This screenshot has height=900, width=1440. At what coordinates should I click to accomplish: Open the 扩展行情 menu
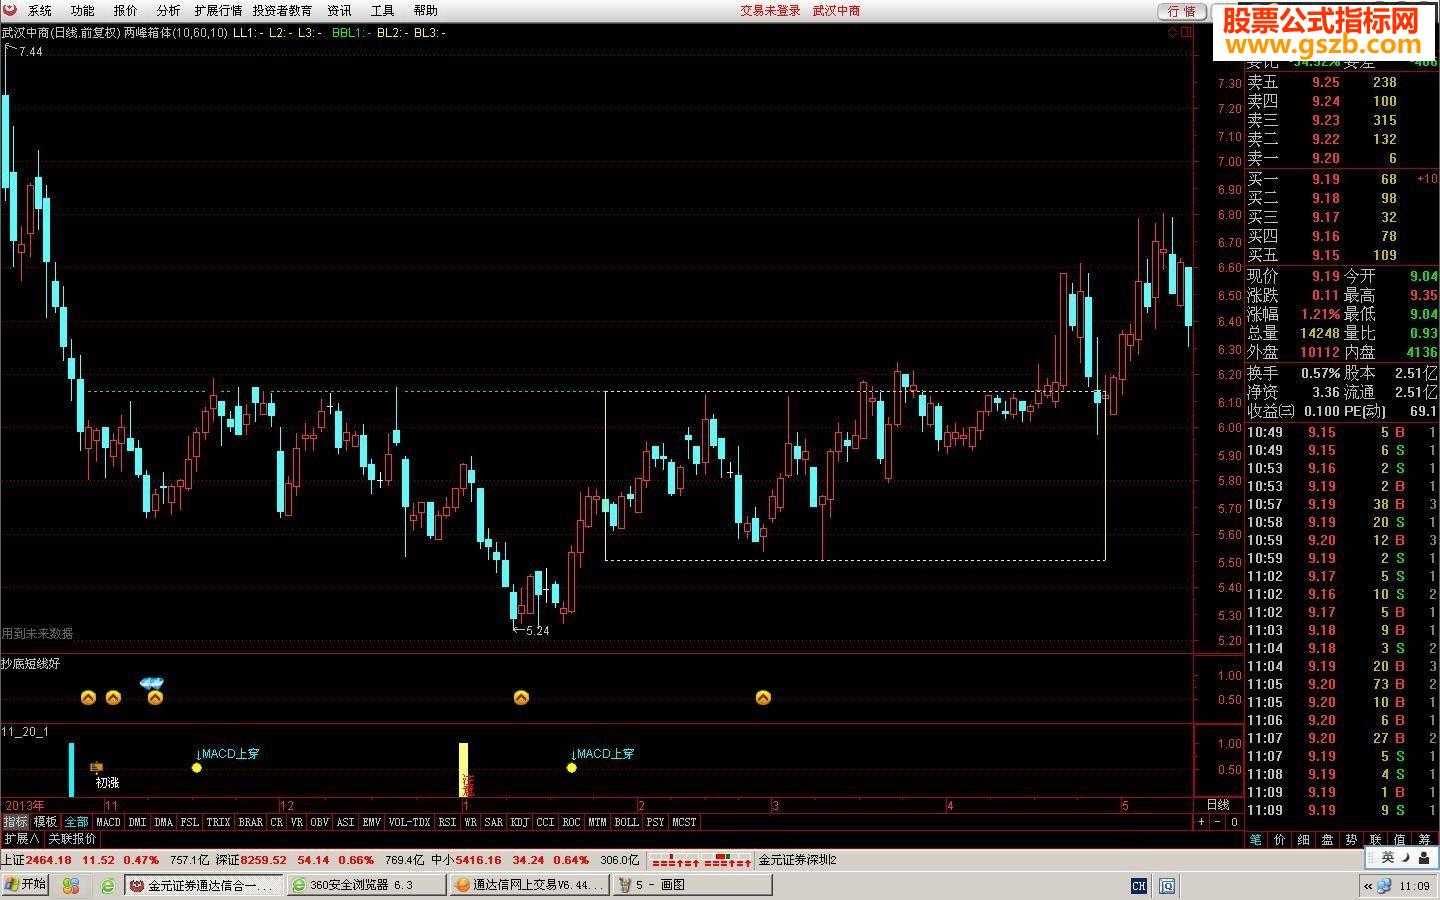(218, 10)
